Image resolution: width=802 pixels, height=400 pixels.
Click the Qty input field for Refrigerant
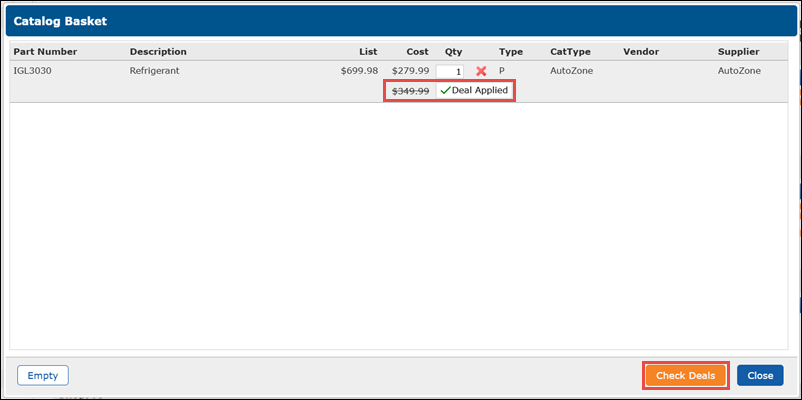(x=451, y=72)
